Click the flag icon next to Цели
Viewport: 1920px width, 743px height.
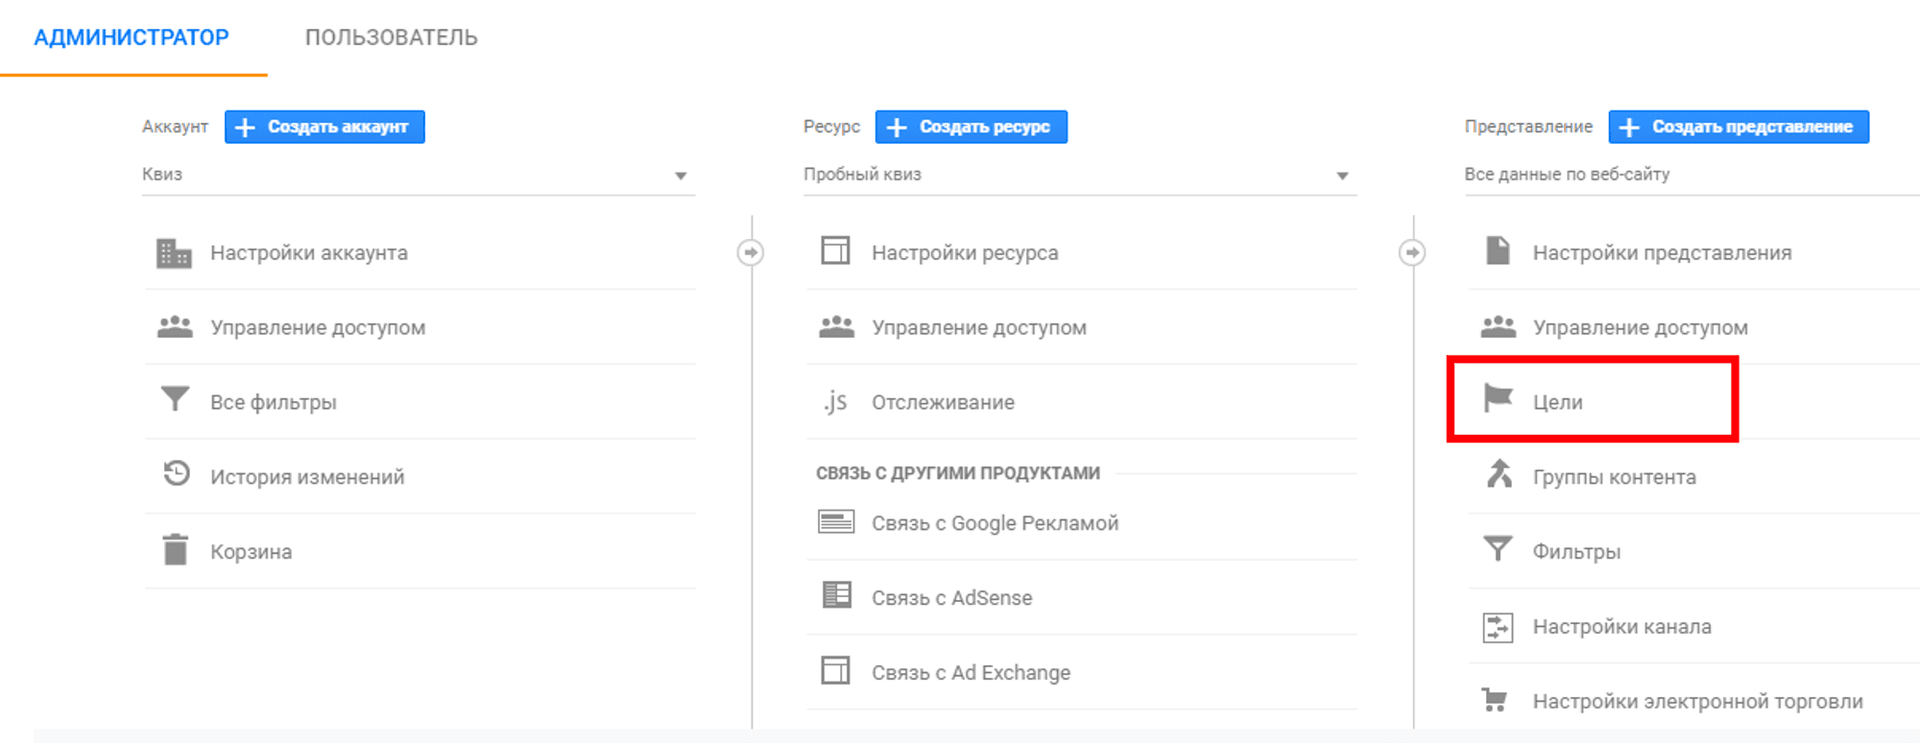[x=1497, y=399]
